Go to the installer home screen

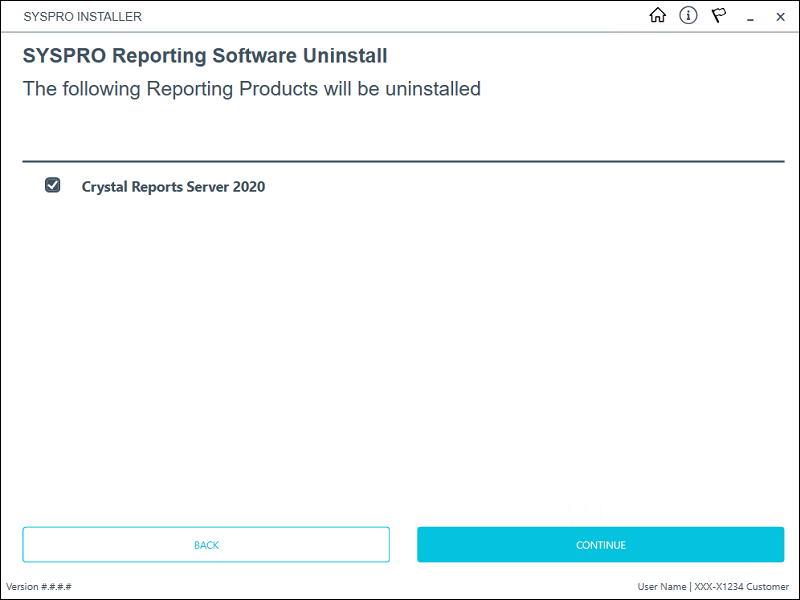(x=657, y=16)
